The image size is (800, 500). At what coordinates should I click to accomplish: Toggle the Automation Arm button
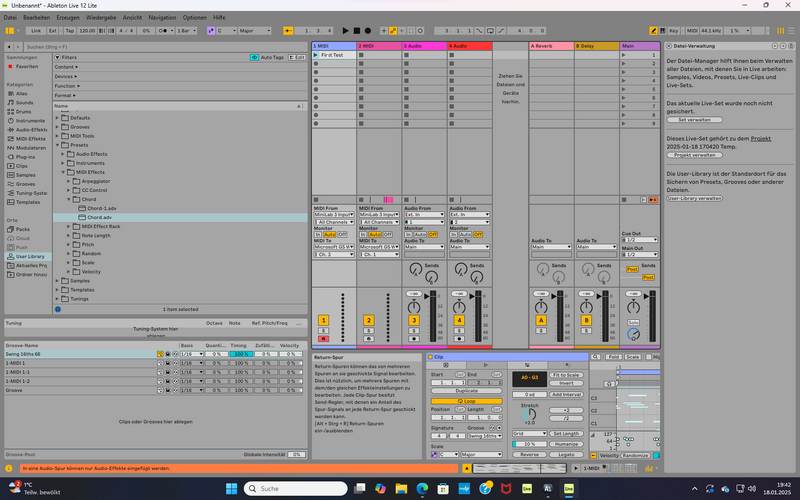(x=393, y=31)
